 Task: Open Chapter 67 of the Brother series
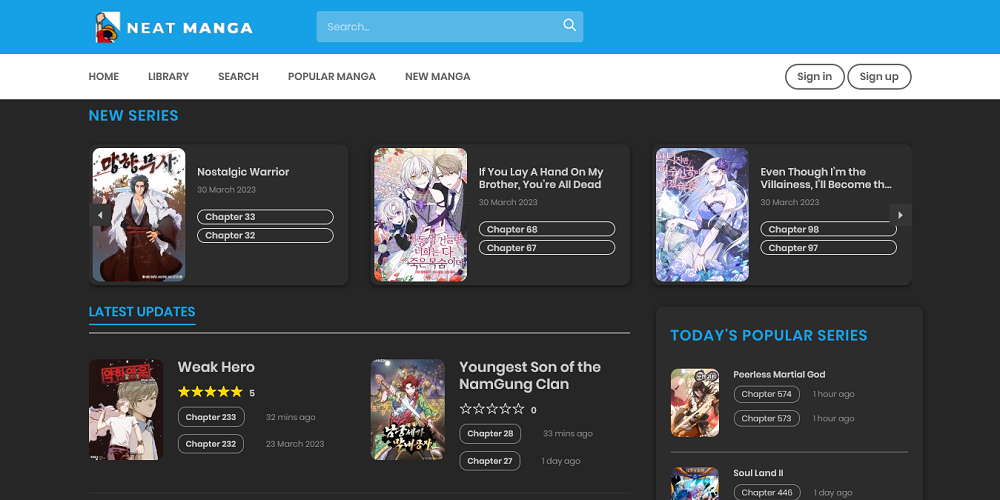(x=547, y=247)
